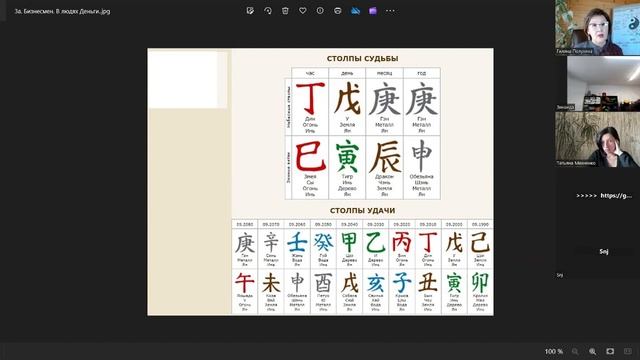Mark the photo as favorite with the heart

point(302,11)
